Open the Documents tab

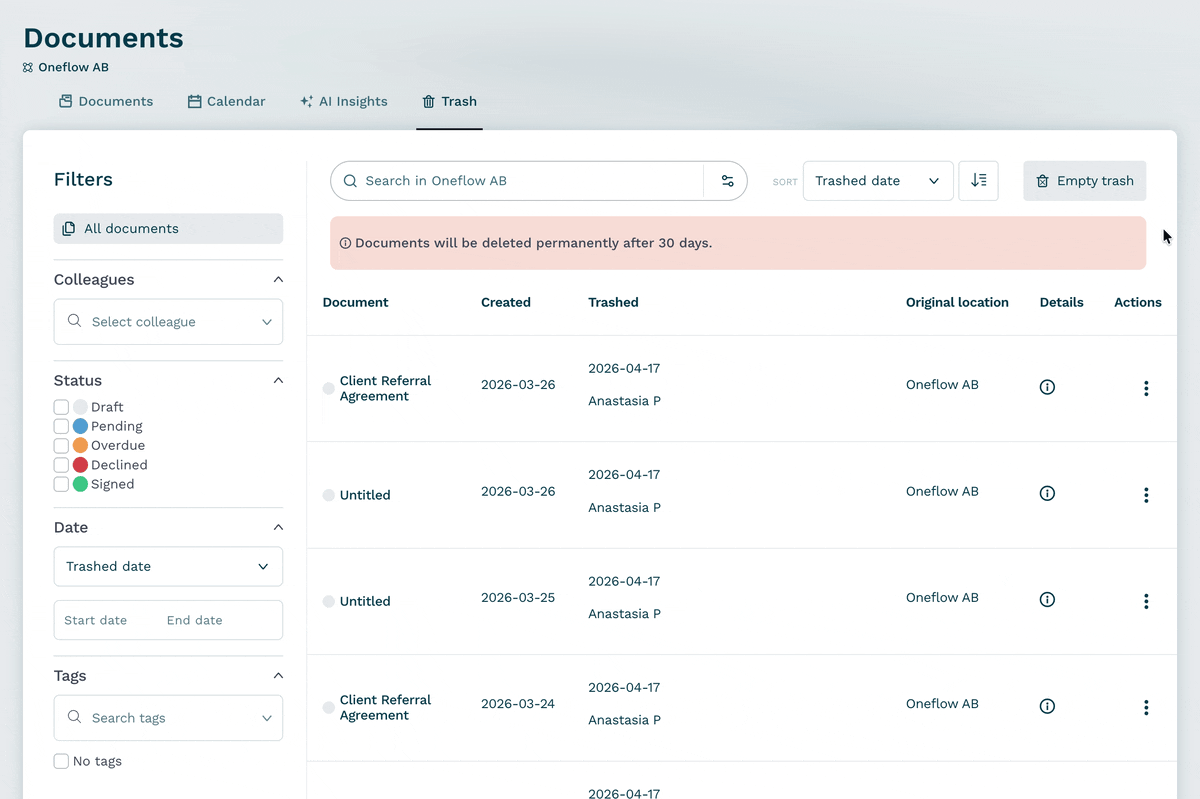pos(106,101)
